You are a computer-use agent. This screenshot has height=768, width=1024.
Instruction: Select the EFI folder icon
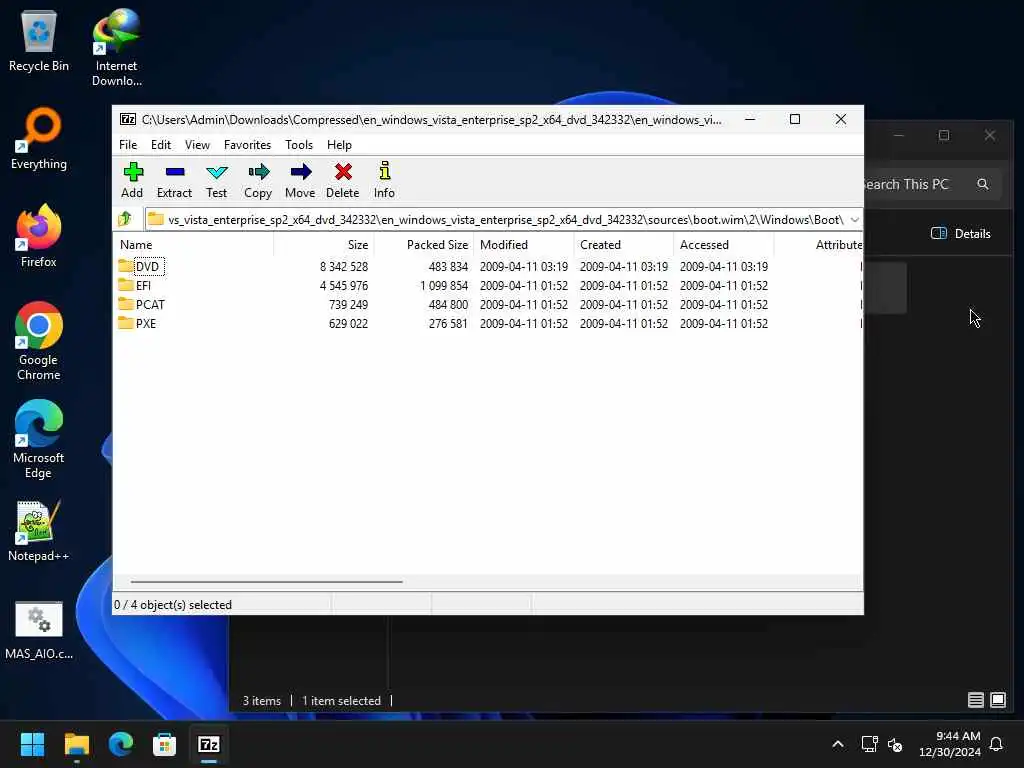pyautogui.click(x=125, y=285)
